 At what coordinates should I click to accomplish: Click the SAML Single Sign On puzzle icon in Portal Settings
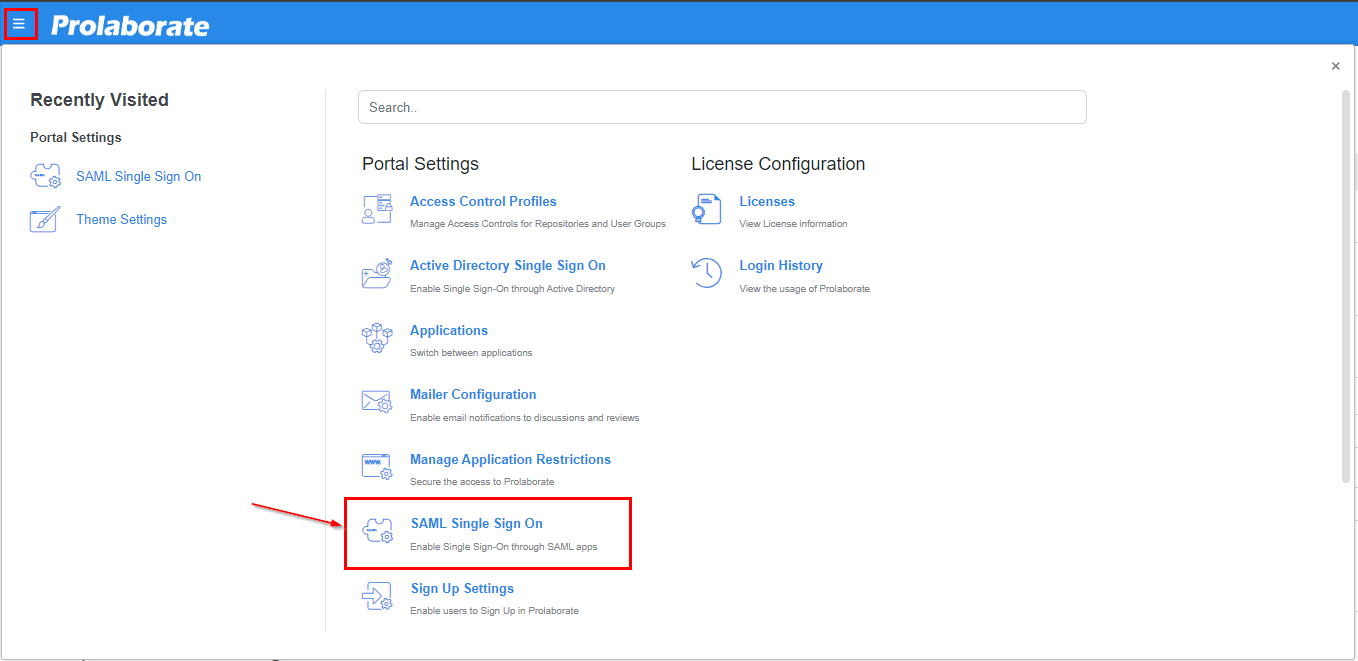point(378,531)
